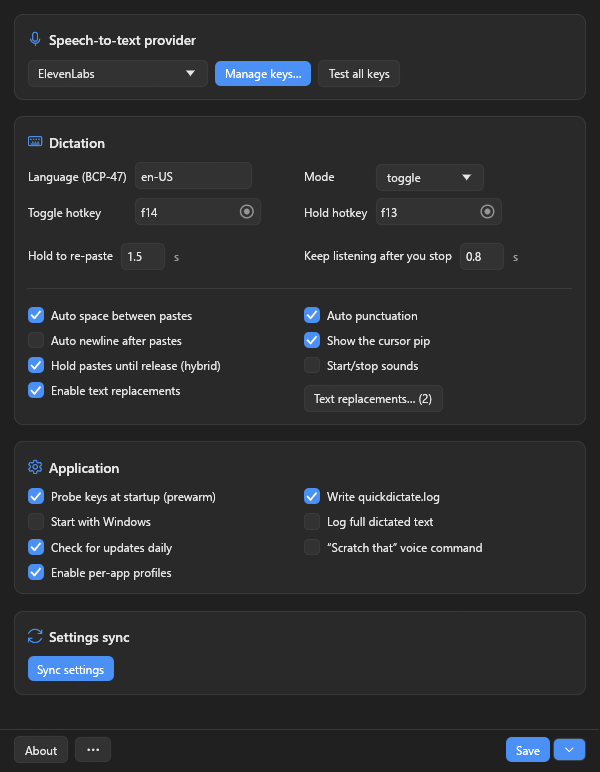The height and width of the screenshot is (772, 600).
Task: Click the gear icon beside Application heading
Action: [x=35, y=467]
